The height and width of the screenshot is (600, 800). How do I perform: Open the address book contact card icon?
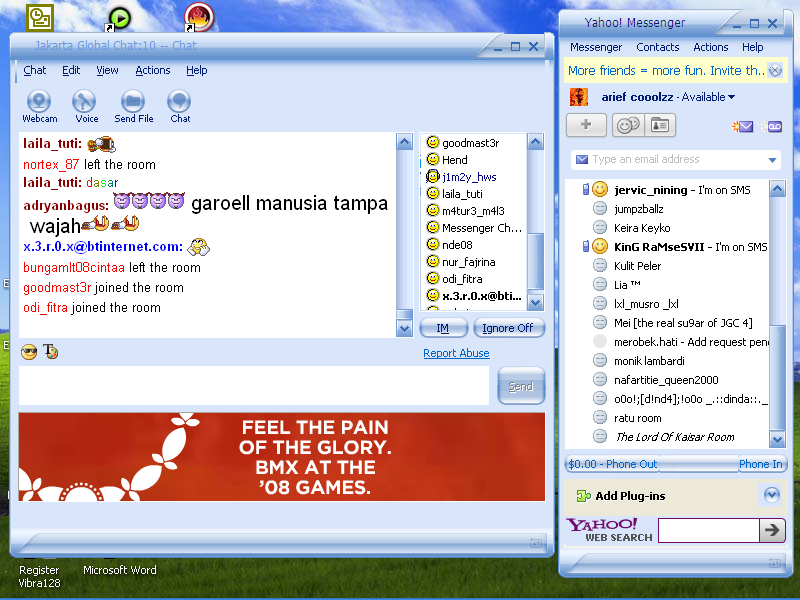(x=660, y=125)
